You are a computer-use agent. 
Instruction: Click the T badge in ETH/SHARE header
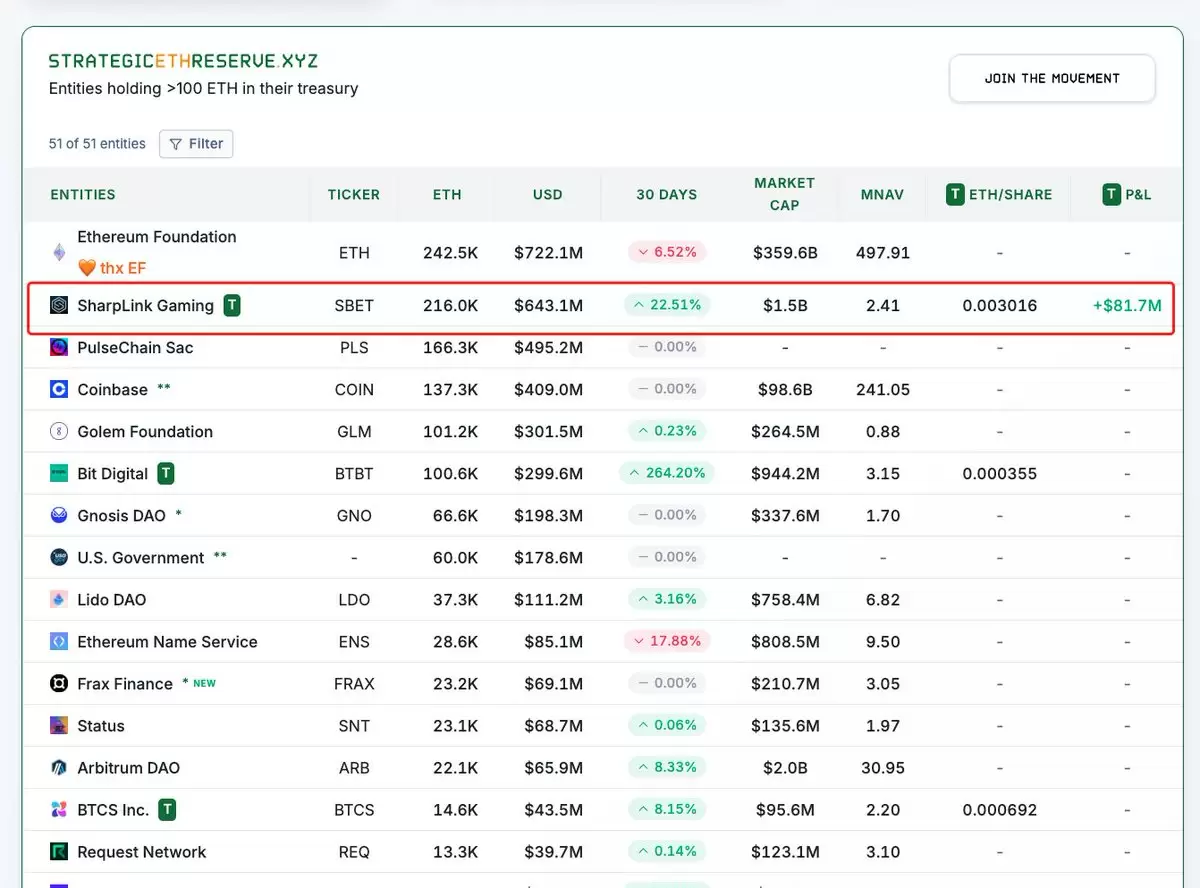click(x=956, y=194)
